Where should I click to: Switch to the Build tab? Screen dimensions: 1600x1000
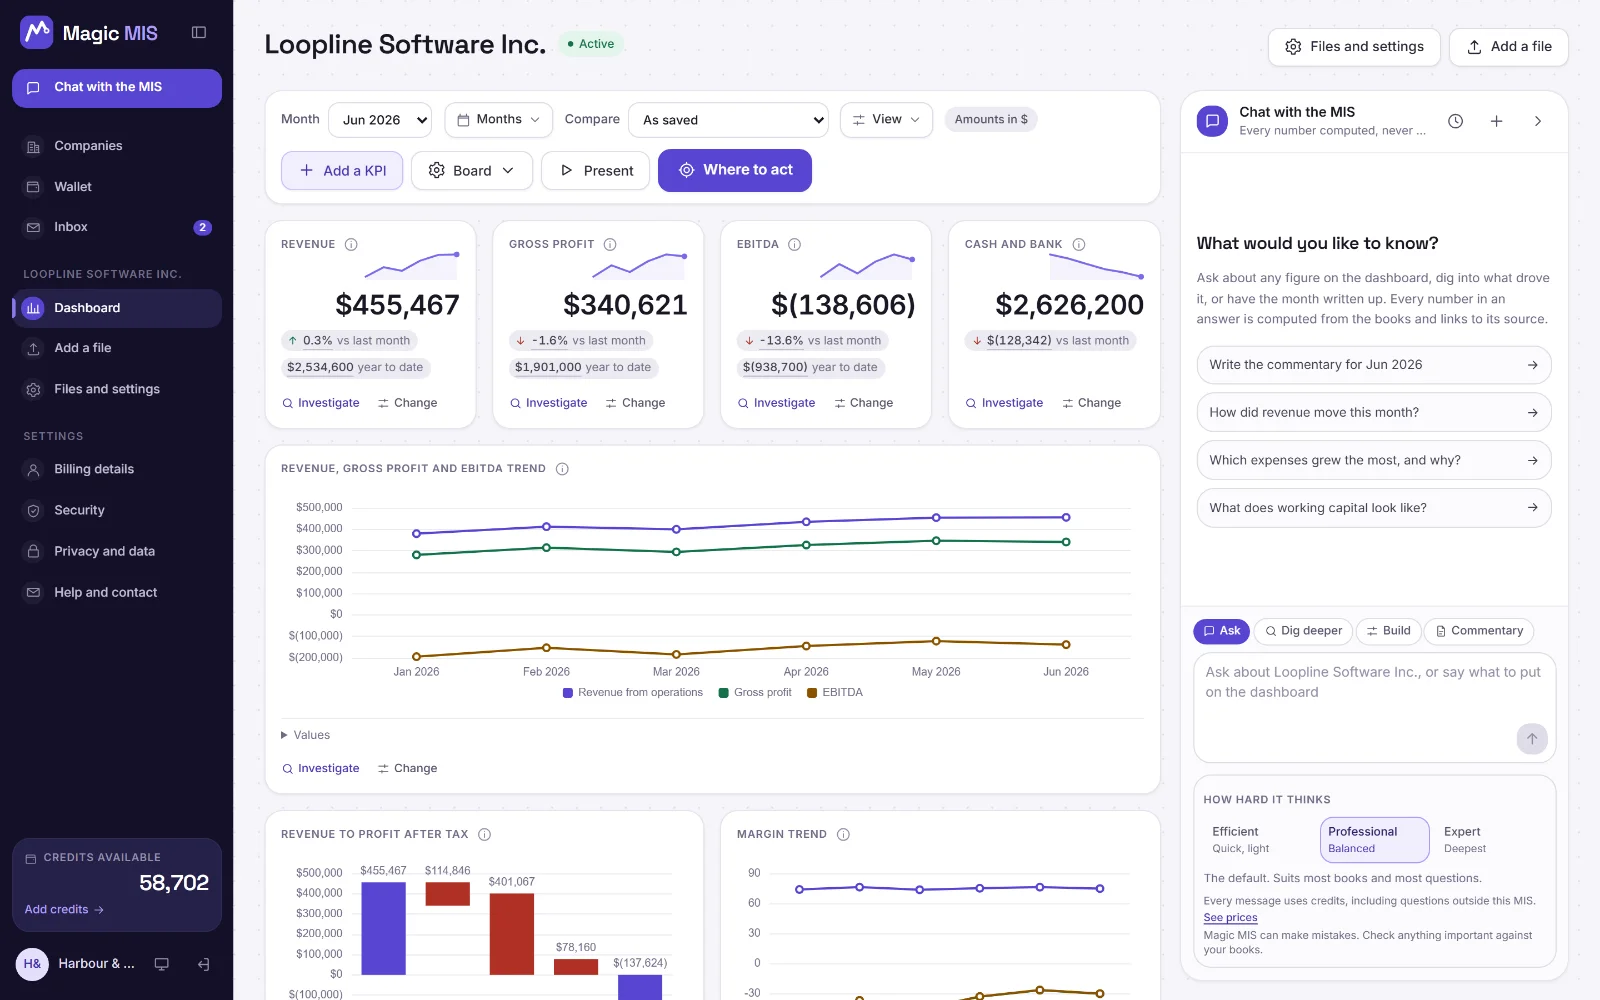[1388, 631]
